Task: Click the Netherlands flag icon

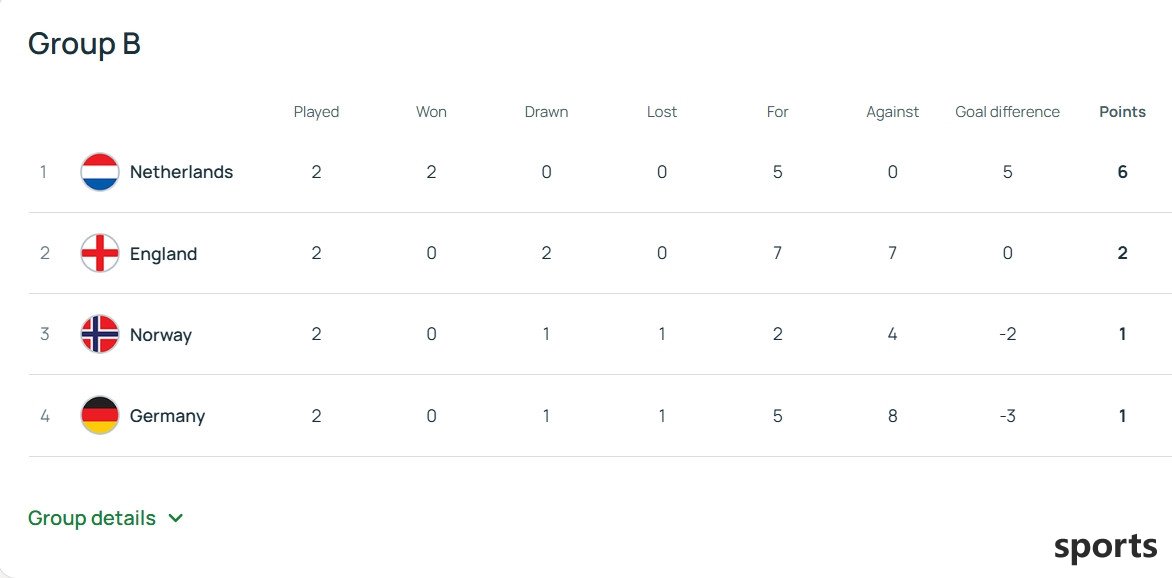Action: point(99,172)
